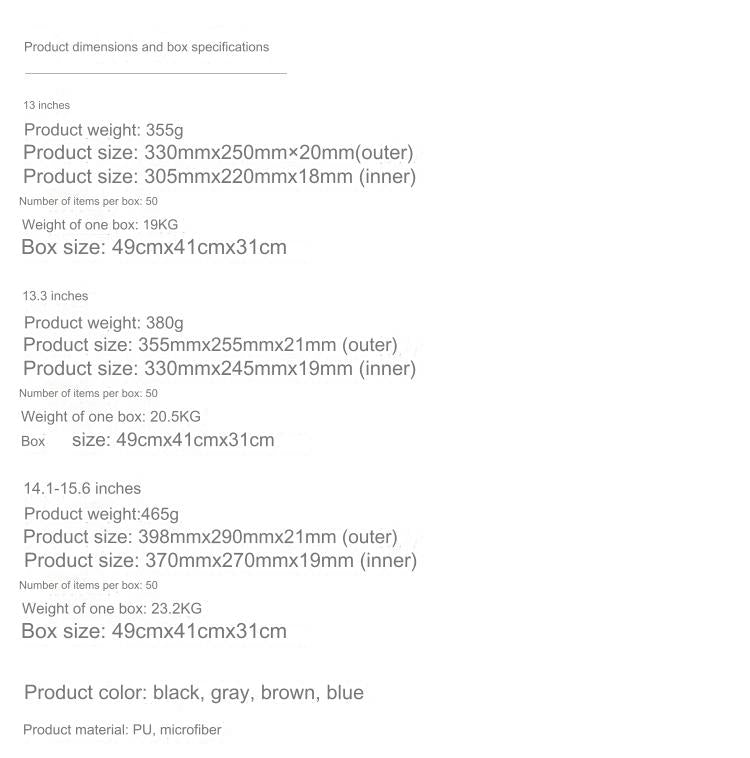
Task: Click the 'Product weight:465g' line
Action: [x=101, y=514]
